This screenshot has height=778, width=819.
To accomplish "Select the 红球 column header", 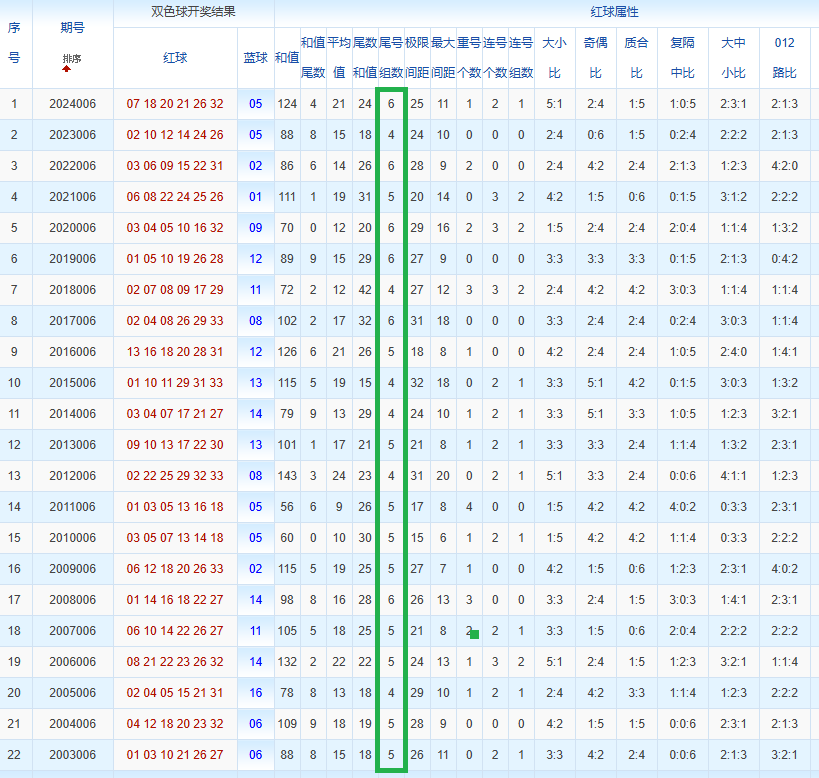I will 175,58.
